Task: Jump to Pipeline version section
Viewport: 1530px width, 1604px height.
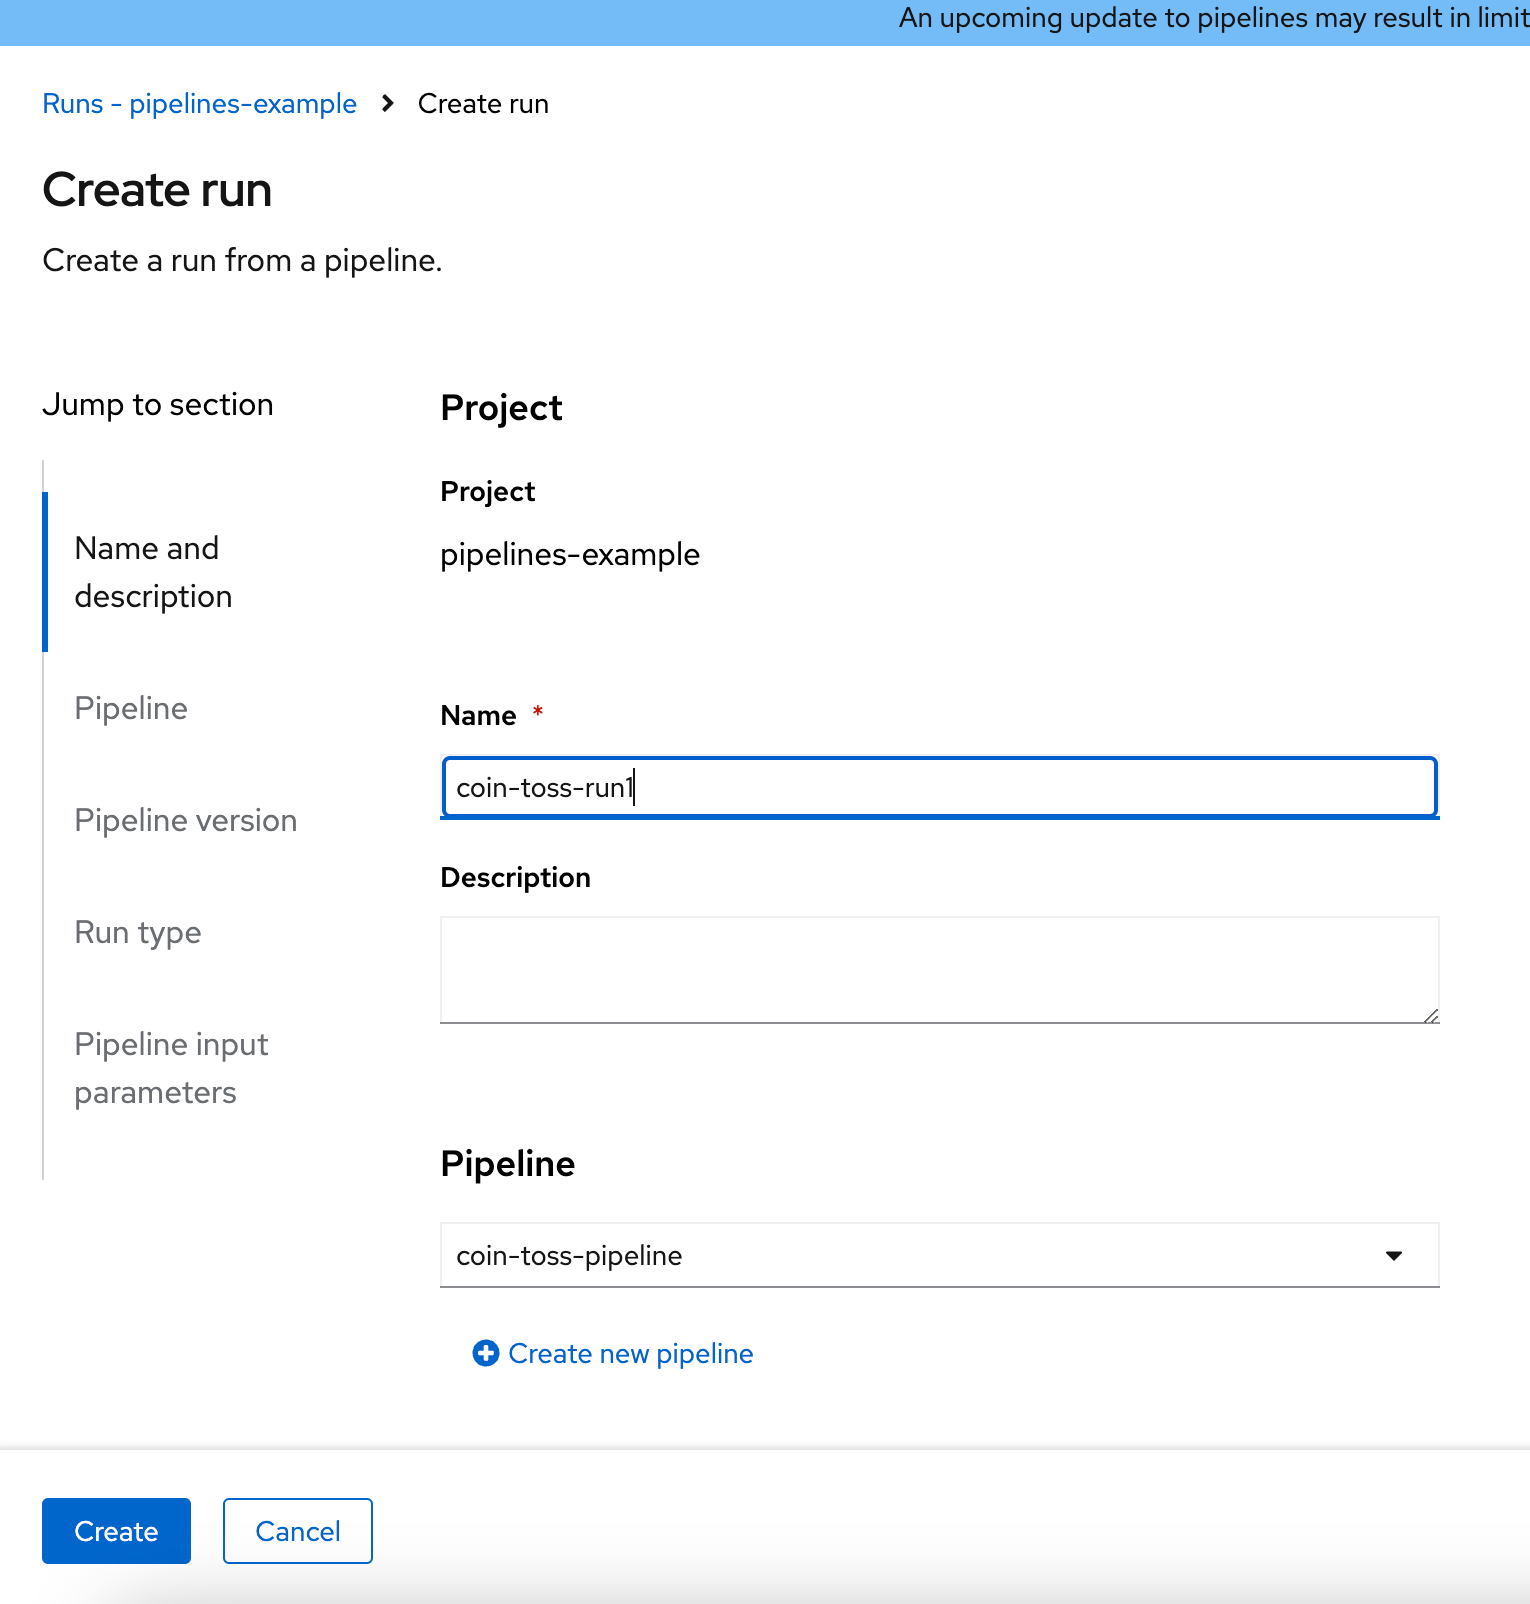Action: coord(186,820)
